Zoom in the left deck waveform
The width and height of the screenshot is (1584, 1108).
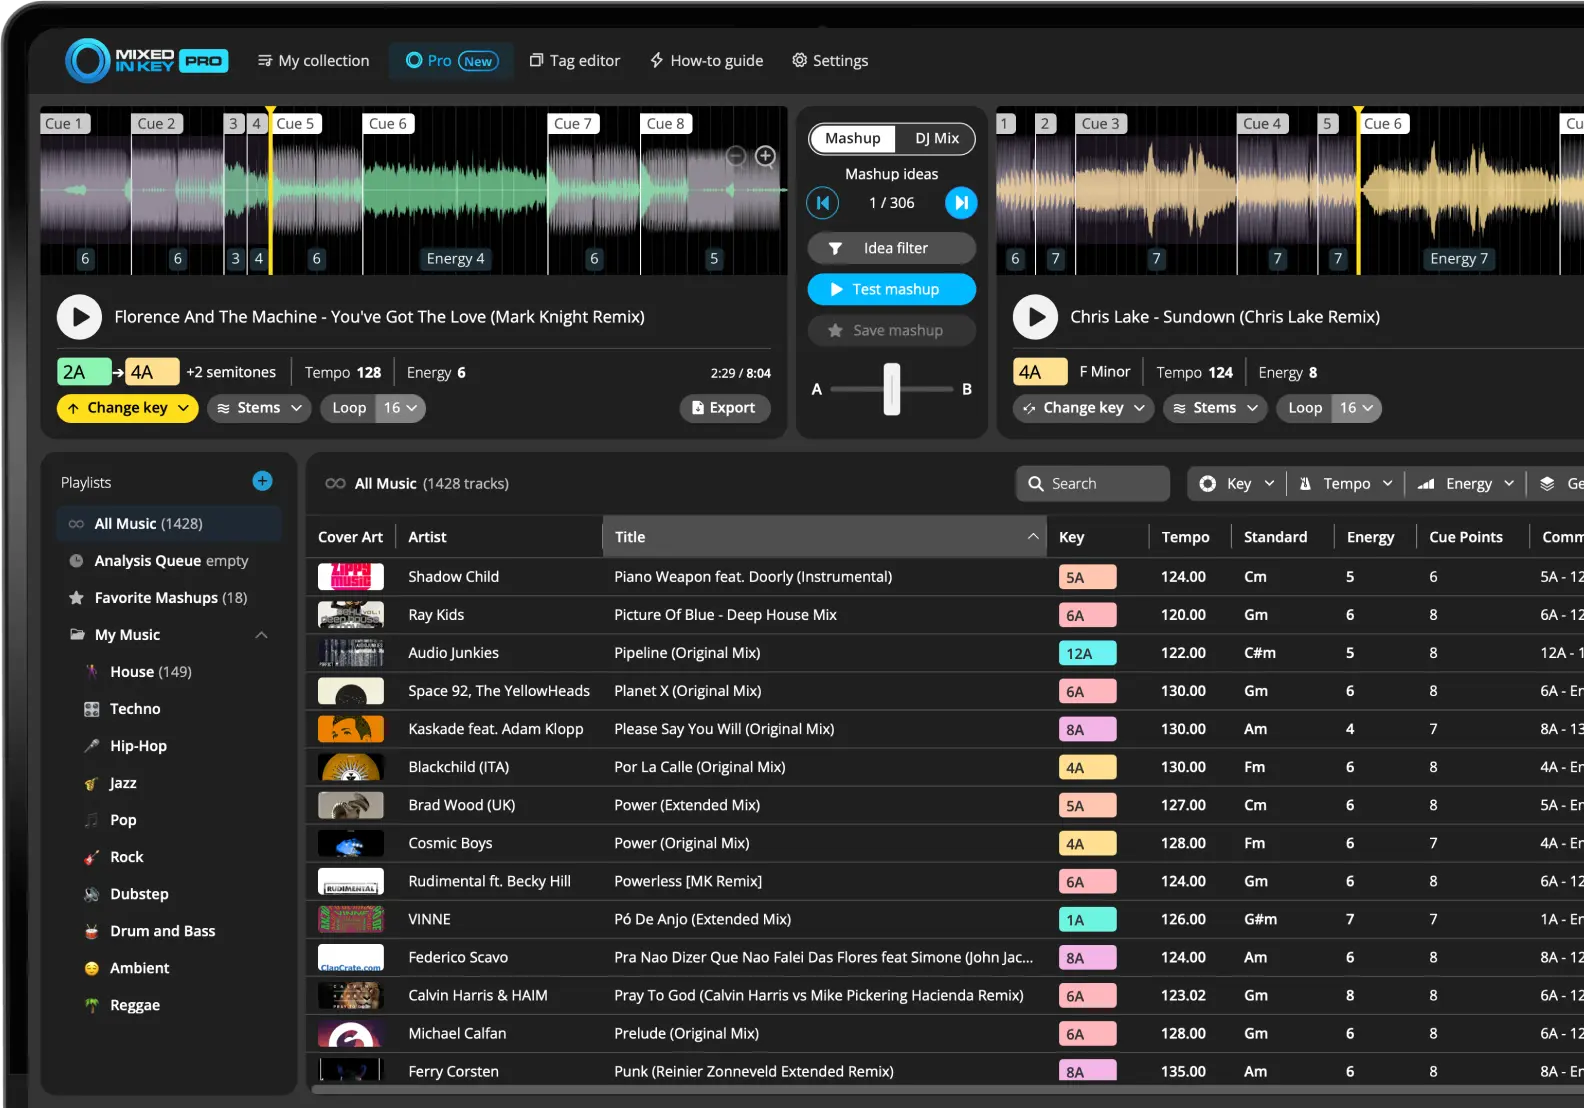pyautogui.click(x=765, y=156)
